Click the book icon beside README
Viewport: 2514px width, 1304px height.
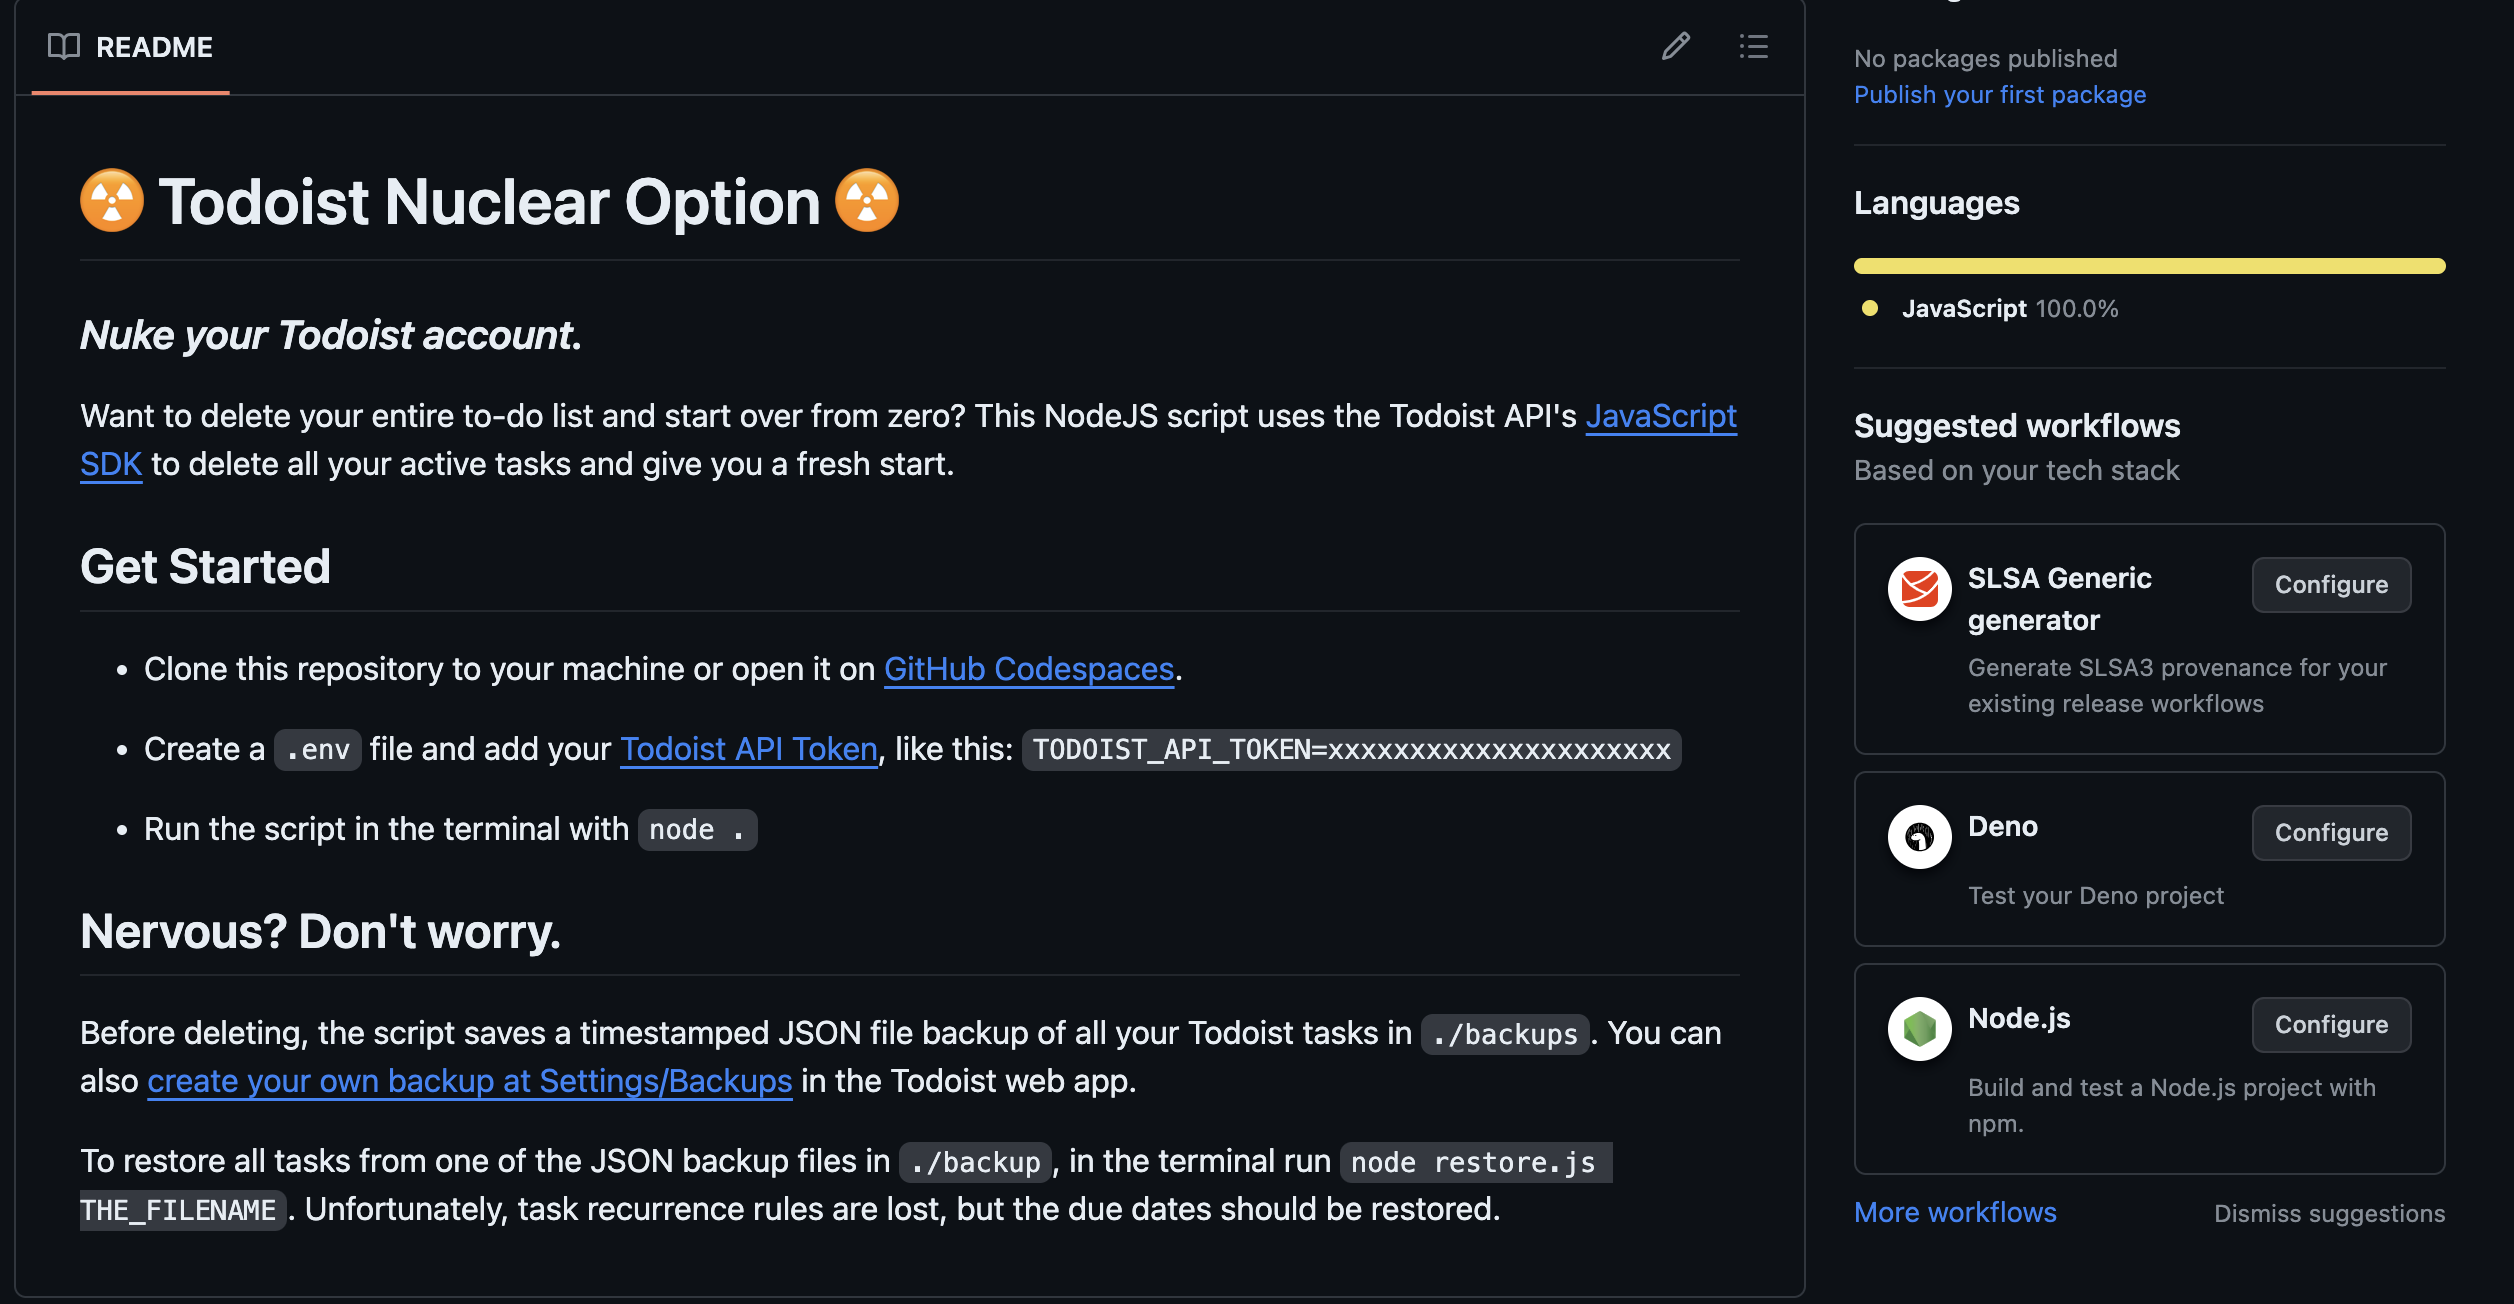pyautogui.click(x=62, y=46)
